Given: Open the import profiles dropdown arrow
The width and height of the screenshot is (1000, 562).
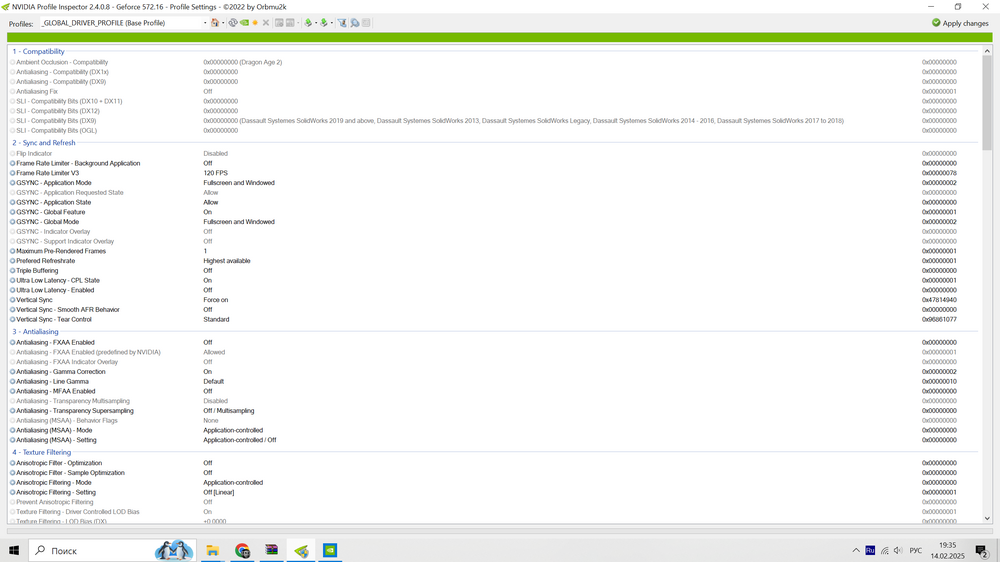Looking at the screenshot, I should pos(332,23).
